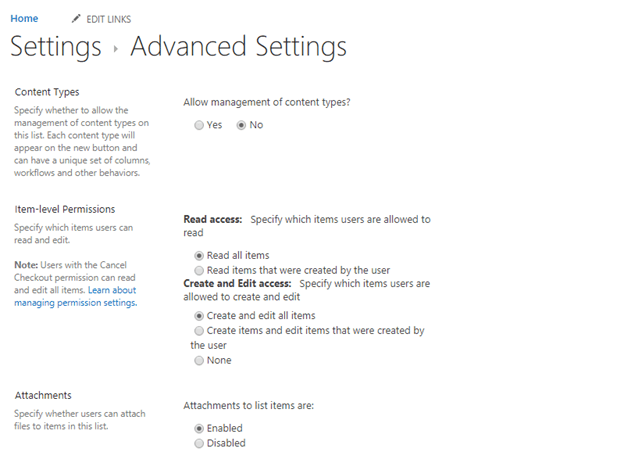624x452 pixels.
Task: Choose Read items created by the user
Action: (199, 271)
